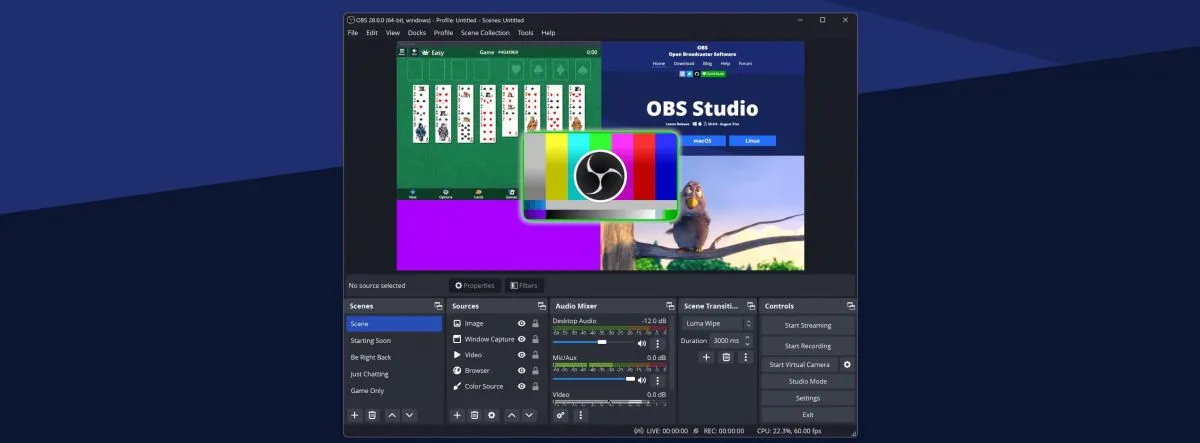Open the Edit menu

(372, 33)
